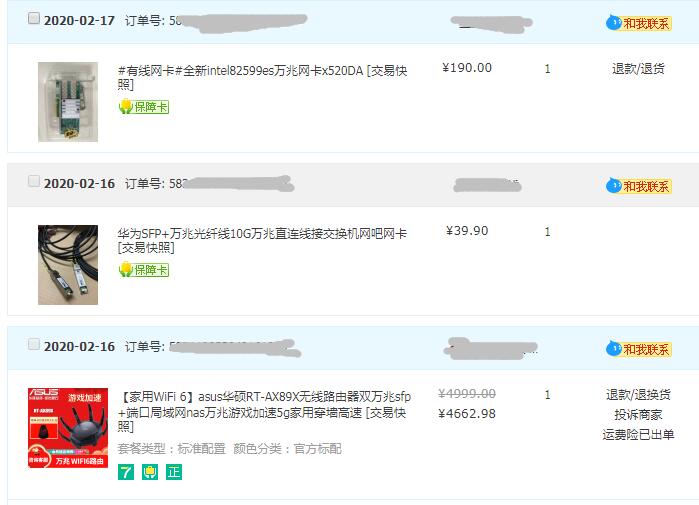699x505 pixels.
Task: Click the green shield guarantee icon
Action: [x=150, y=472]
